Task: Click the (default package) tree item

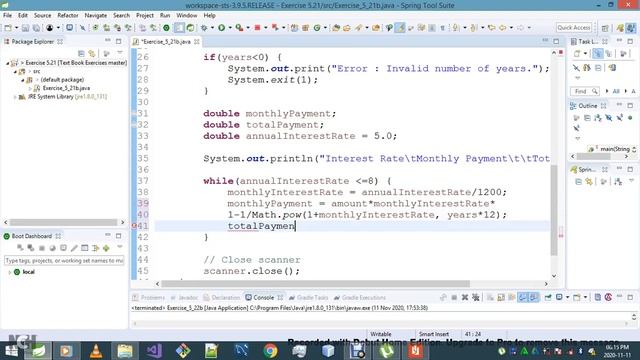Action: click(62, 80)
